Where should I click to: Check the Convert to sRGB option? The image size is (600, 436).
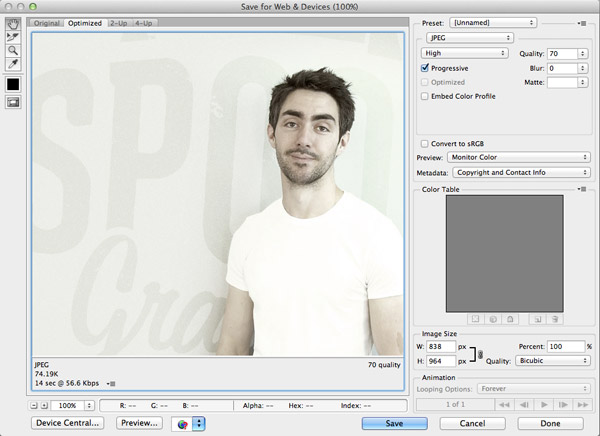(x=425, y=143)
